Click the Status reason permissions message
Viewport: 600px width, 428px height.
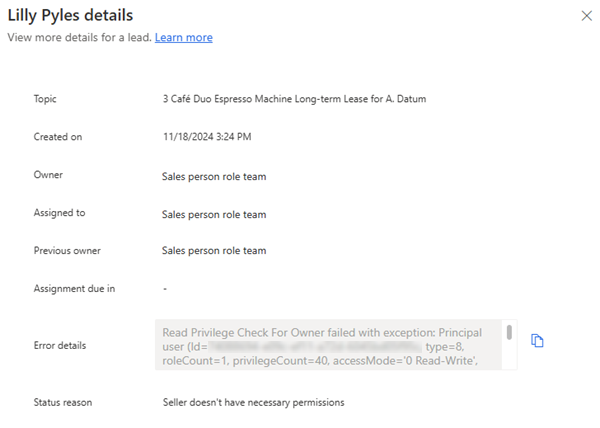click(254, 402)
